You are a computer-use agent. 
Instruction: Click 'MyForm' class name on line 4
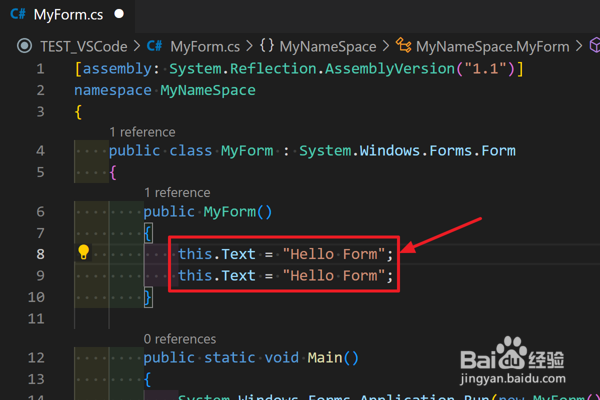coord(247,151)
